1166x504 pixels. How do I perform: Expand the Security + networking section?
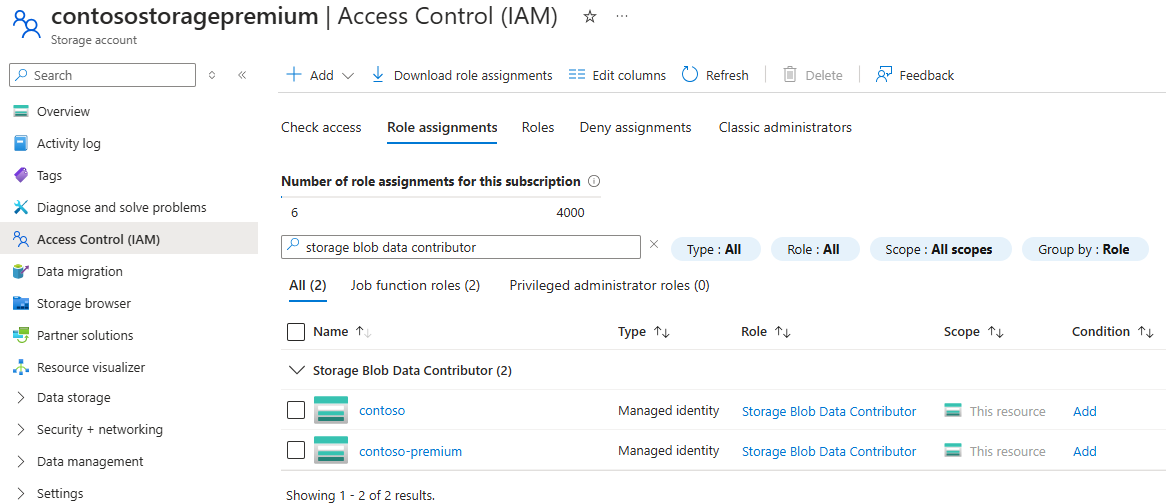click(x=21, y=430)
